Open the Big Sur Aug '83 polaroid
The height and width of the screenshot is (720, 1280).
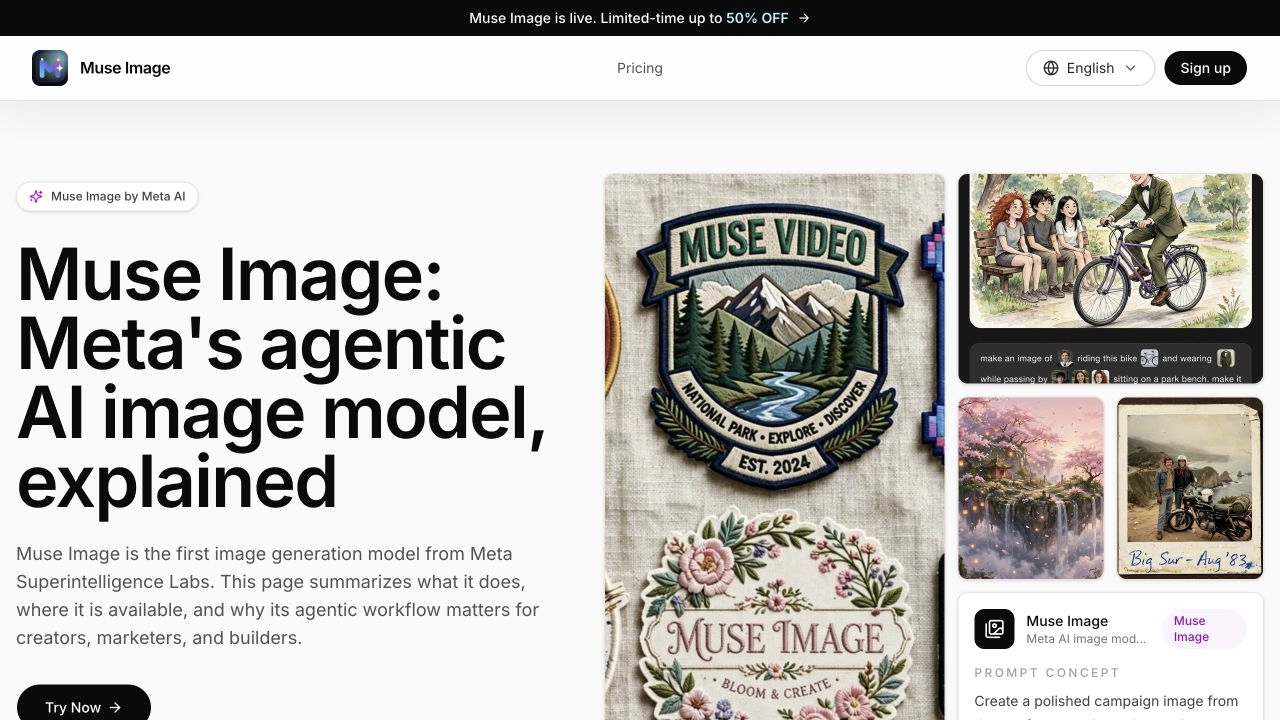click(1190, 488)
